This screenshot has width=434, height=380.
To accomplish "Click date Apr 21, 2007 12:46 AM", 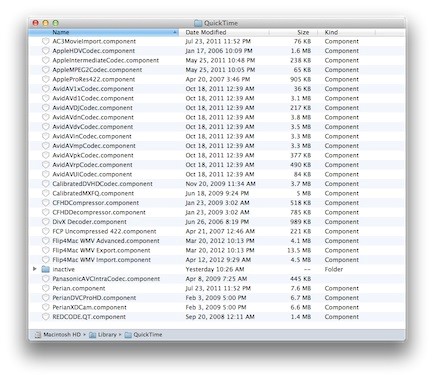I will pyautogui.click(x=220, y=231).
